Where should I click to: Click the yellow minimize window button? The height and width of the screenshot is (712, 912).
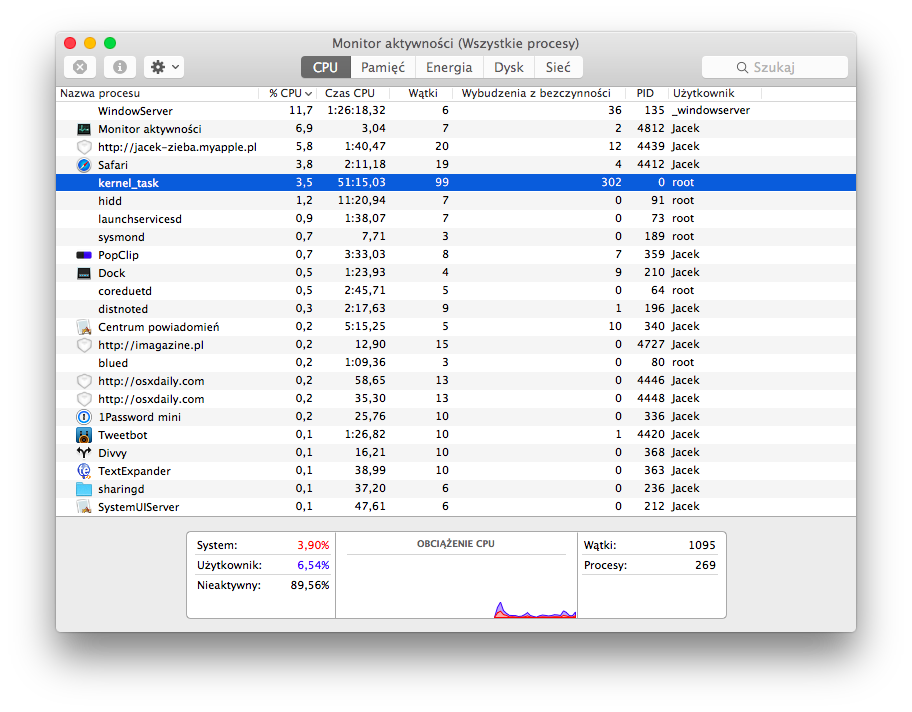pos(90,43)
